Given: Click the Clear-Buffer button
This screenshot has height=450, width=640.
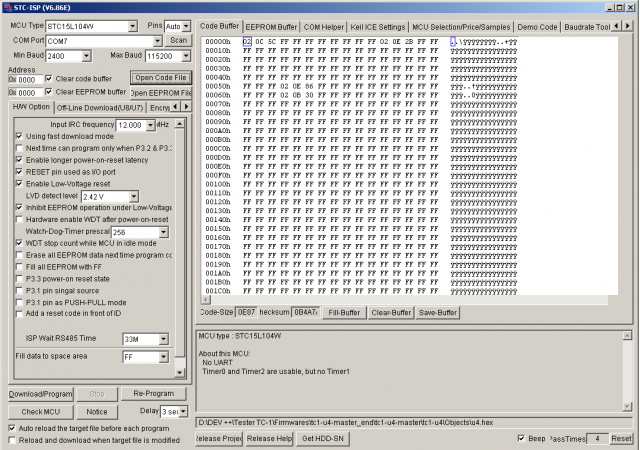Looking at the screenshot, I should tap(391, 313).
